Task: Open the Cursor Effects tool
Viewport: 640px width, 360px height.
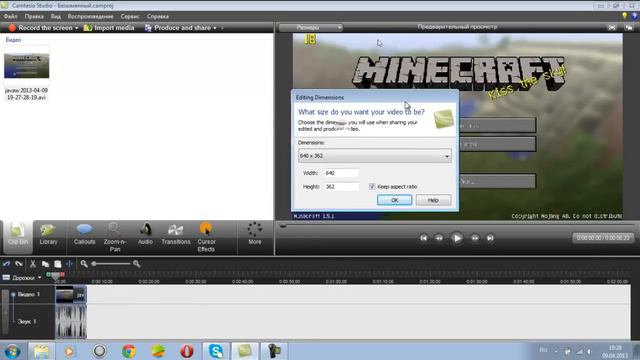Action: pyautogui.click(x=206, y=238)
